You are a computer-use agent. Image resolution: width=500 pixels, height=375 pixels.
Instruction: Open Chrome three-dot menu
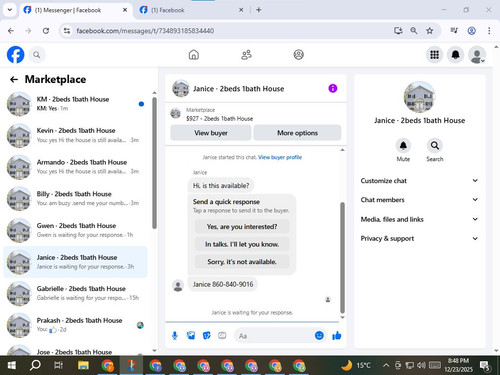pos(489,31)
